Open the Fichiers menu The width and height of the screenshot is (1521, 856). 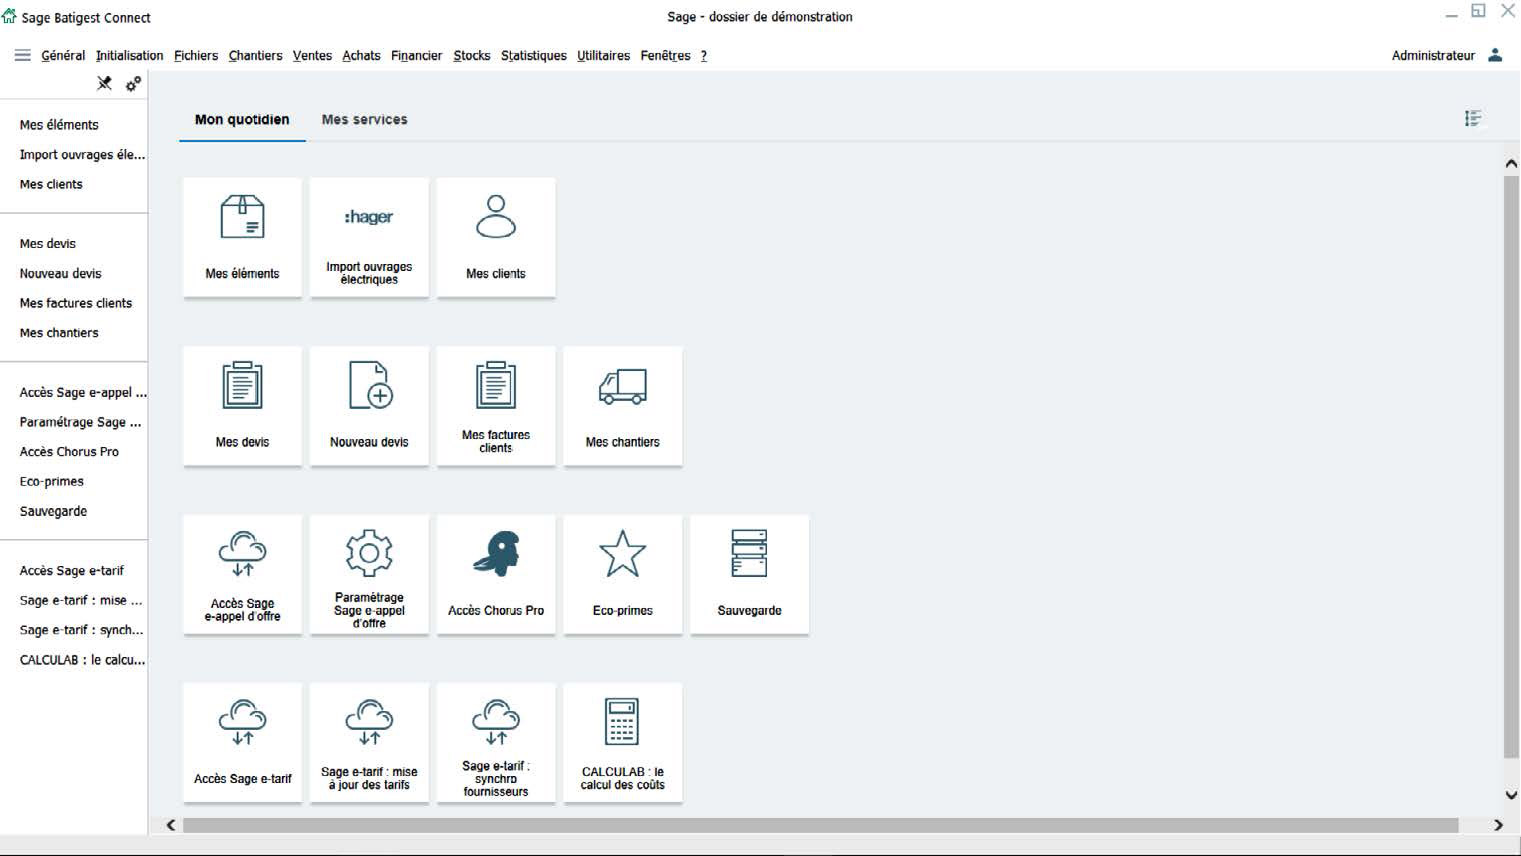[196, 55]
